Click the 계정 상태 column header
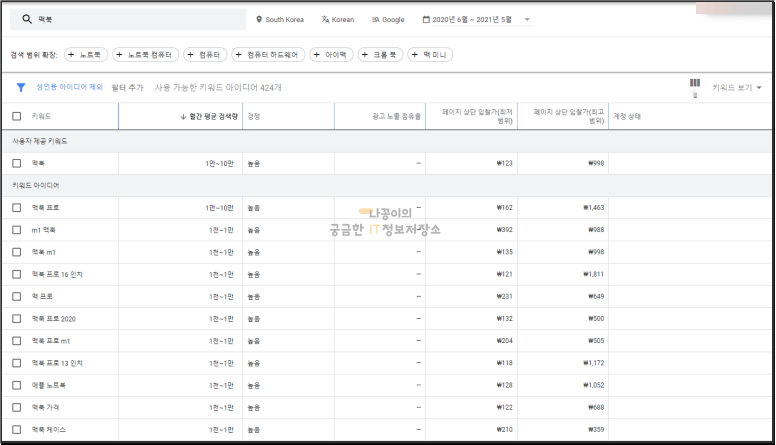The width and height of the screenshot is (776, 445). [x=627, y=116]
